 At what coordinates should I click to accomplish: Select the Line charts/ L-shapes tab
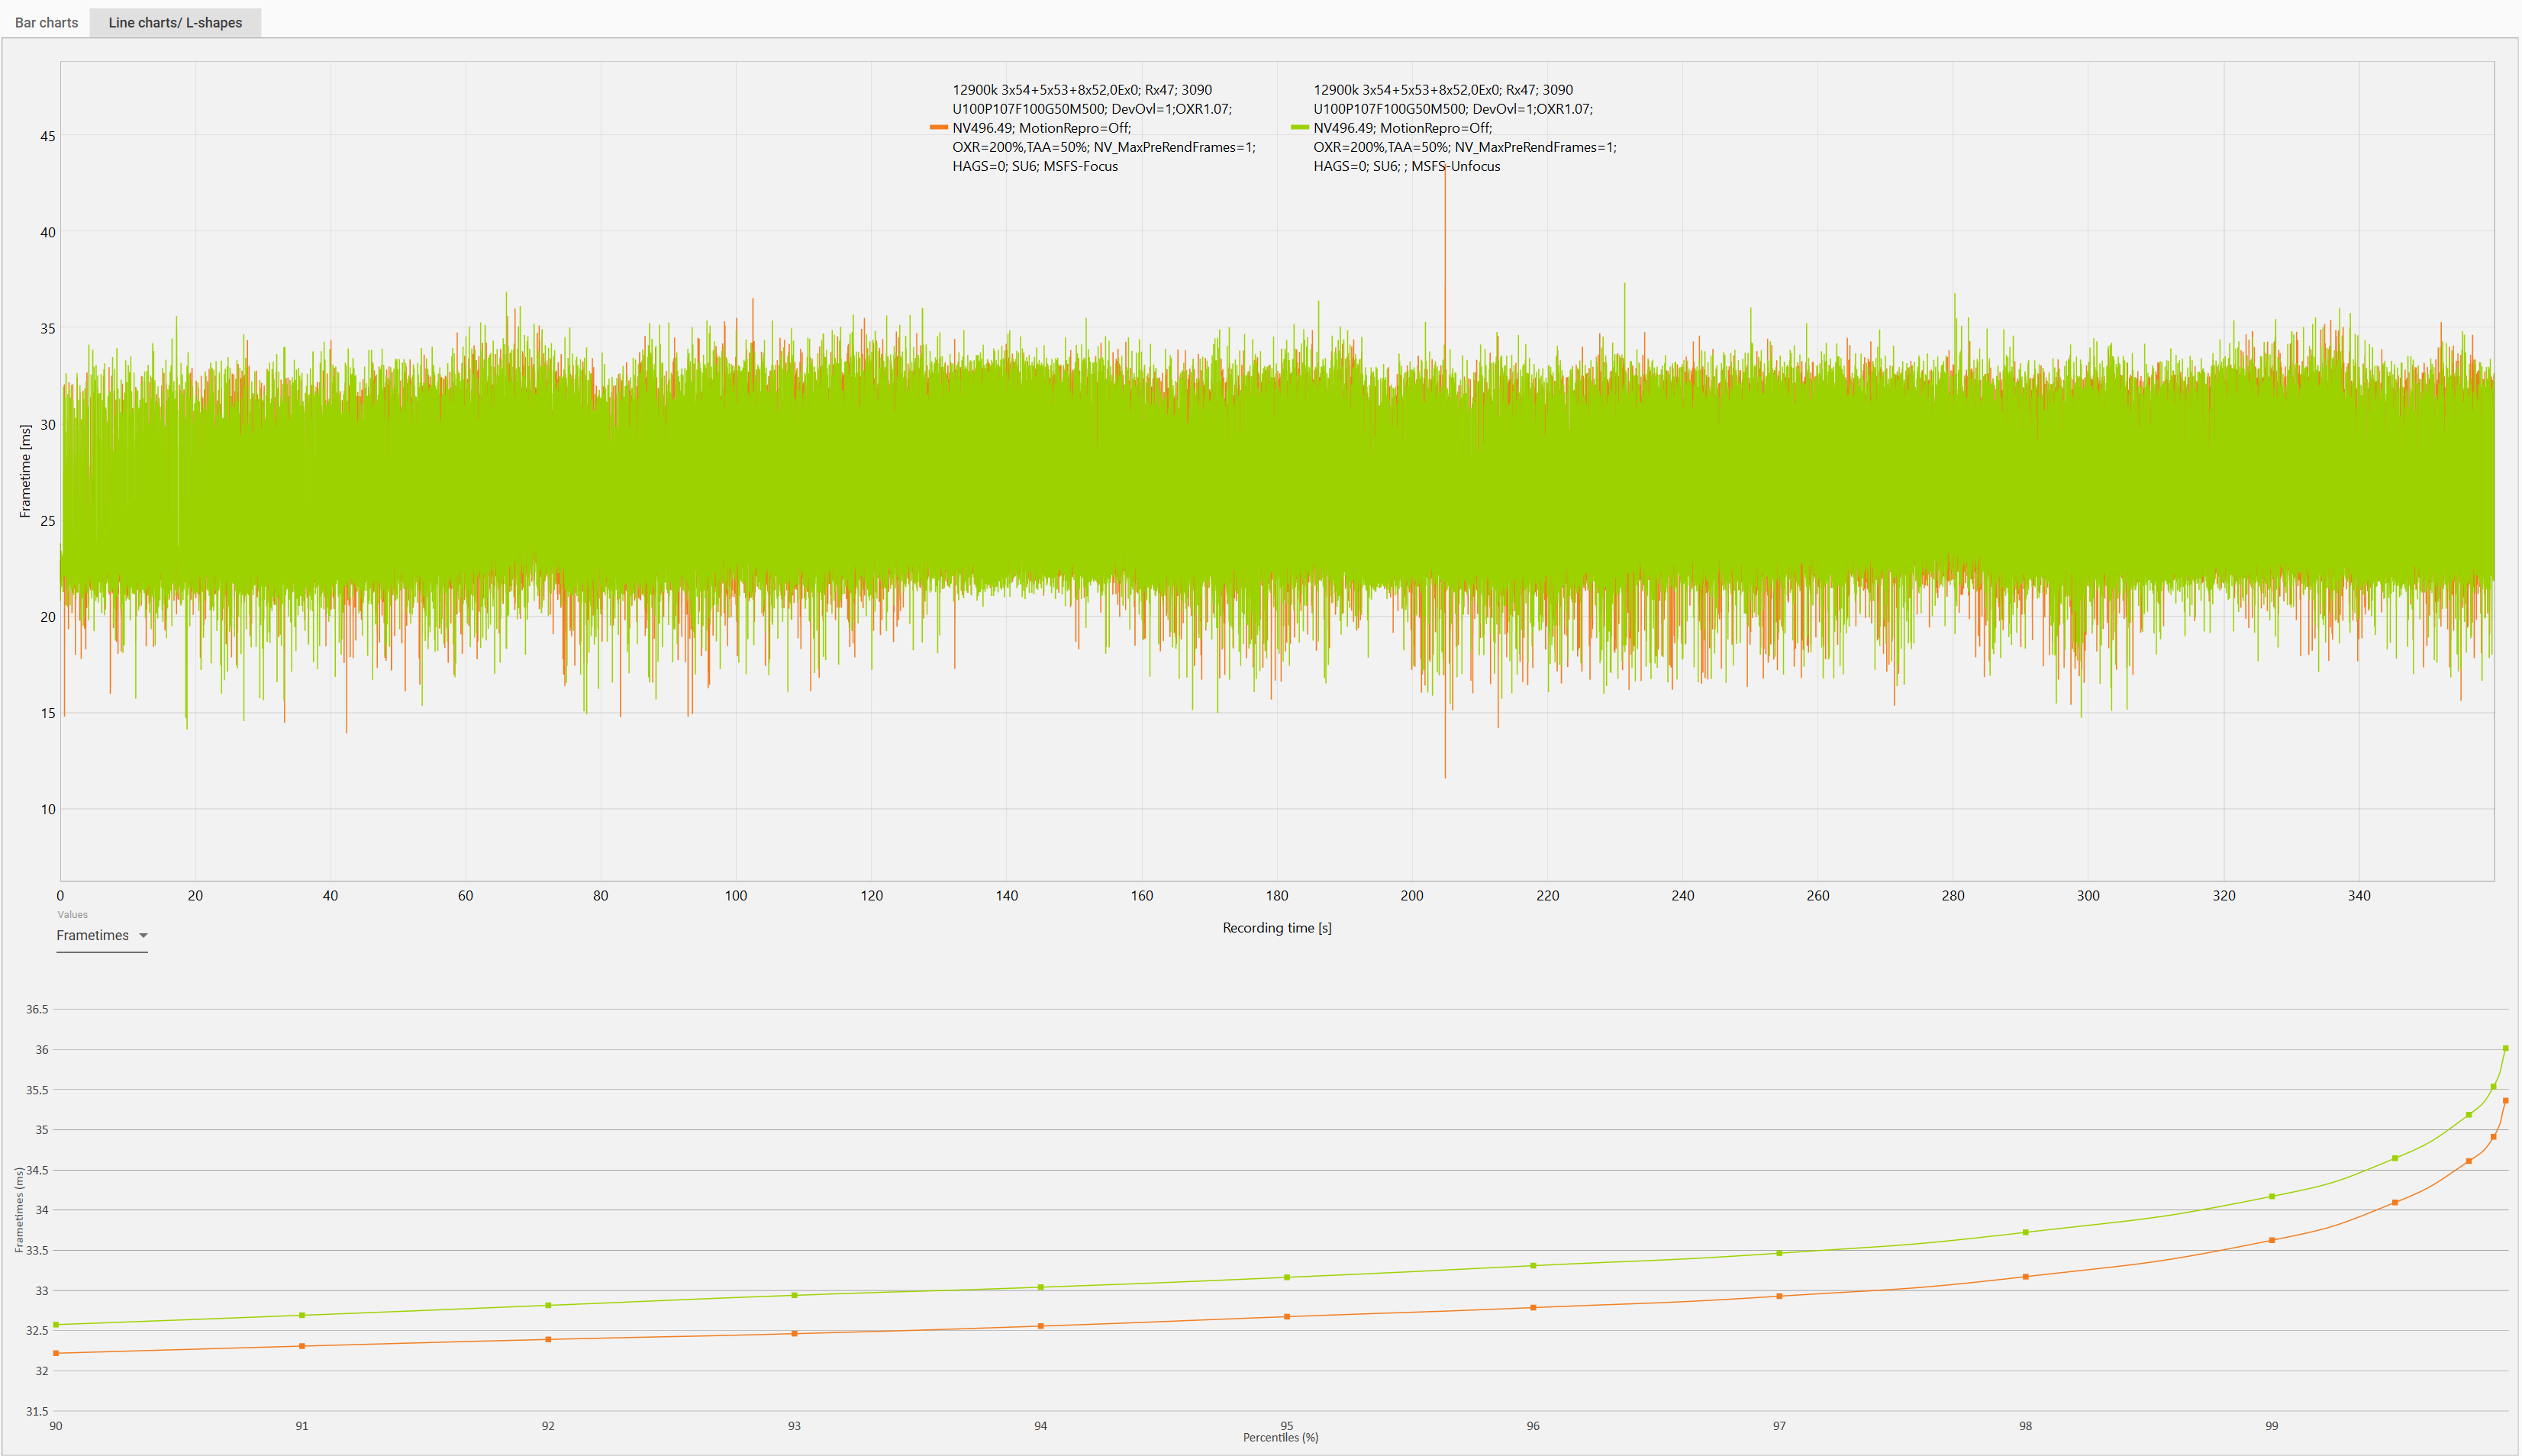click(175, 22)
